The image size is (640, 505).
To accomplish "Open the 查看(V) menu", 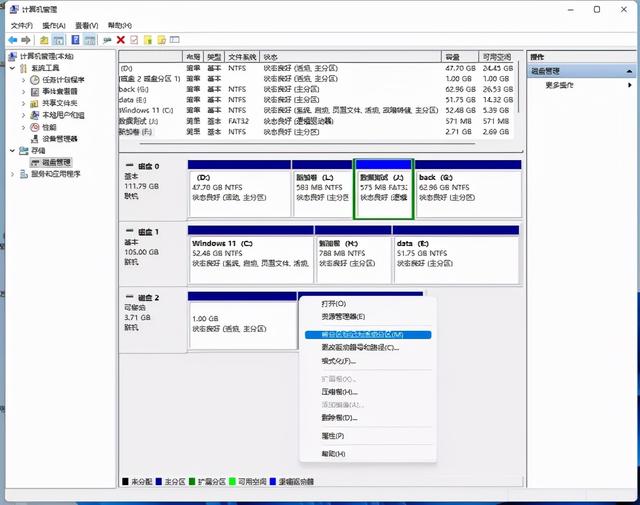I will pos(87,25).
